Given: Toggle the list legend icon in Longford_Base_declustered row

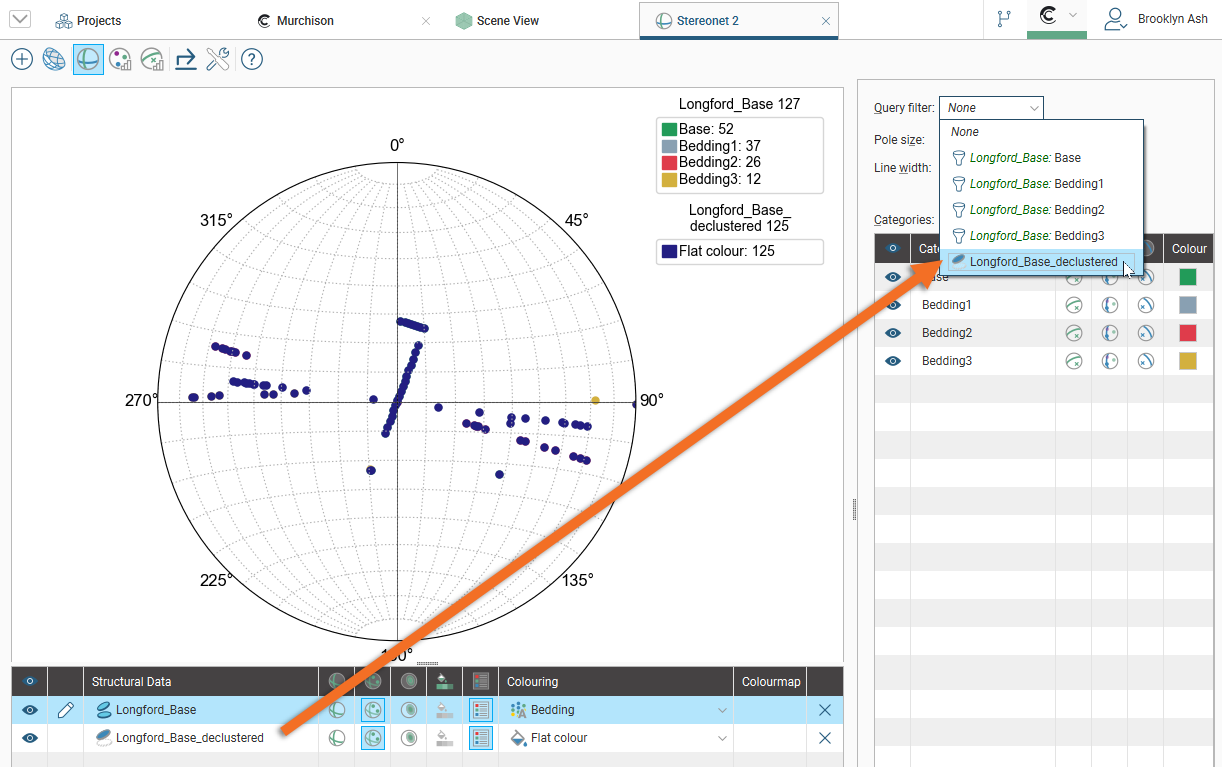Looking at the screenshot, I should point(481,738).
